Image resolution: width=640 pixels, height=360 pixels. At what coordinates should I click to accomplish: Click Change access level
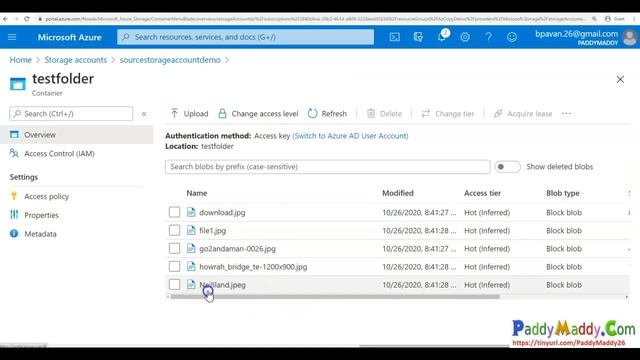[x=258, y=113]
